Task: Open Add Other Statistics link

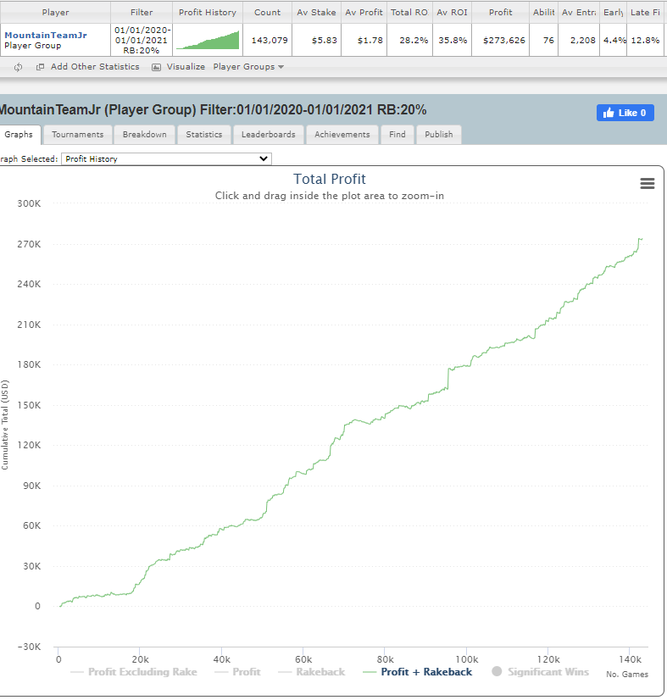Action: pos(95,67)
